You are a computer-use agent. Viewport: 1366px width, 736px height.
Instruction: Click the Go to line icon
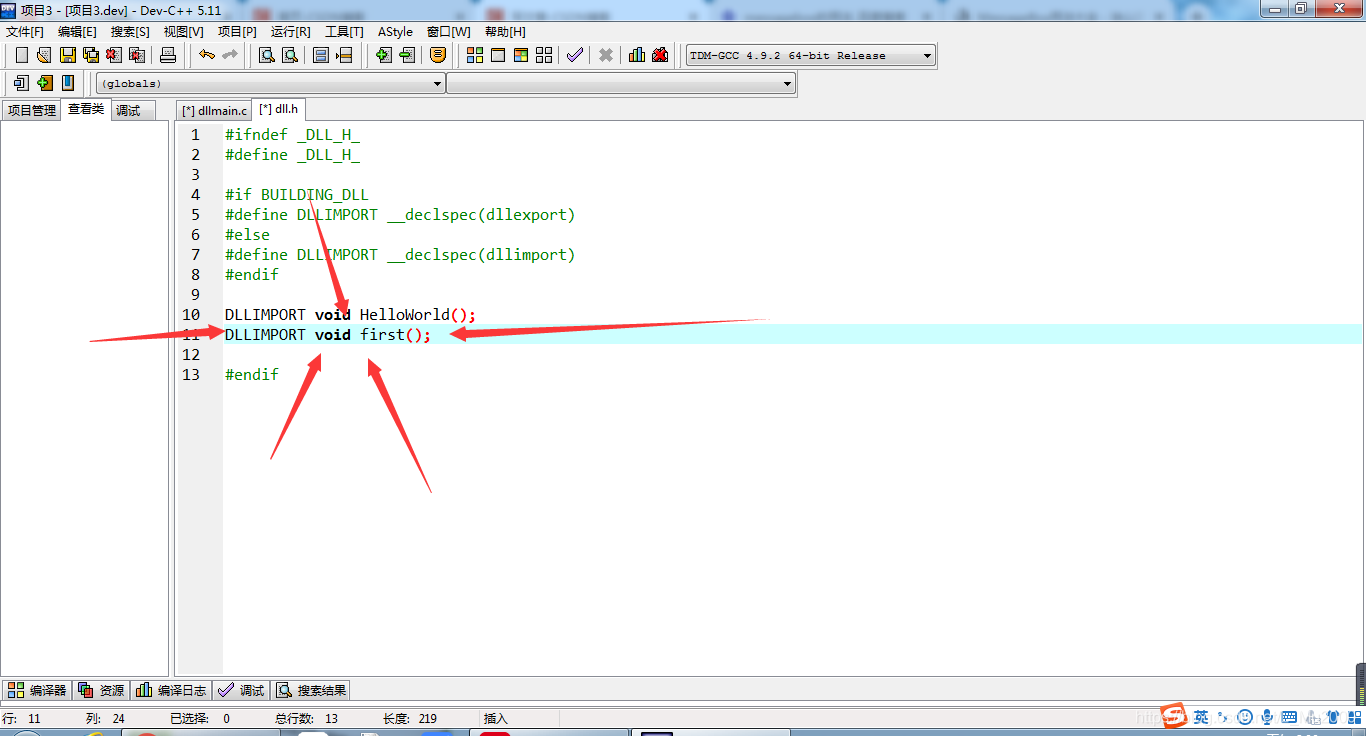click(x=344, y=55)
